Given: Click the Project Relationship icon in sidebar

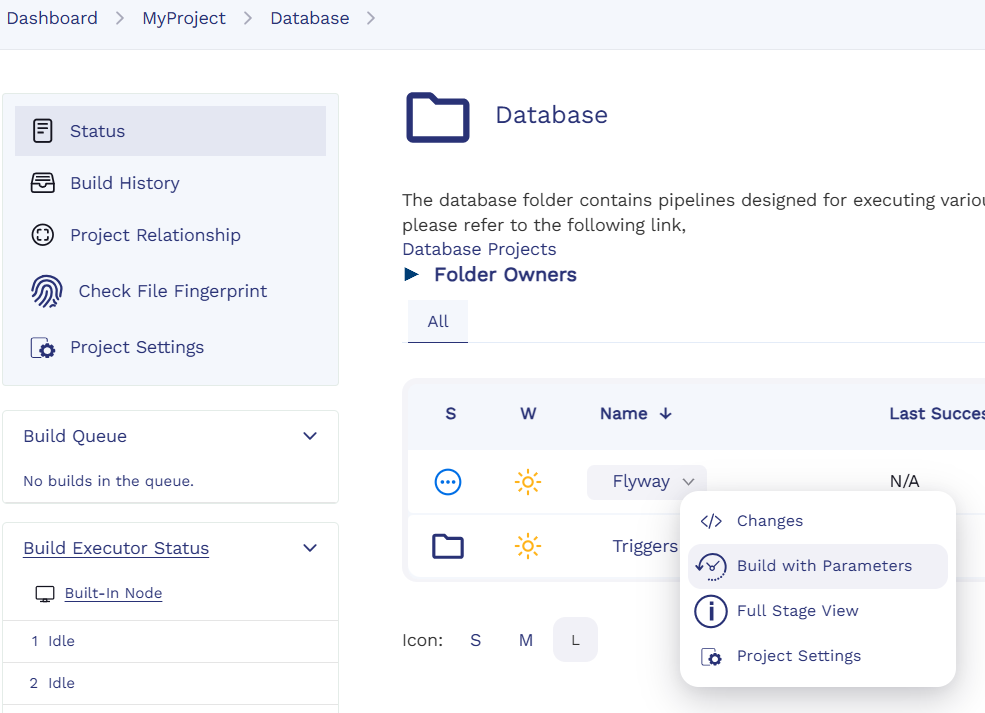Looking at the screenshot, I should [42, 235].
